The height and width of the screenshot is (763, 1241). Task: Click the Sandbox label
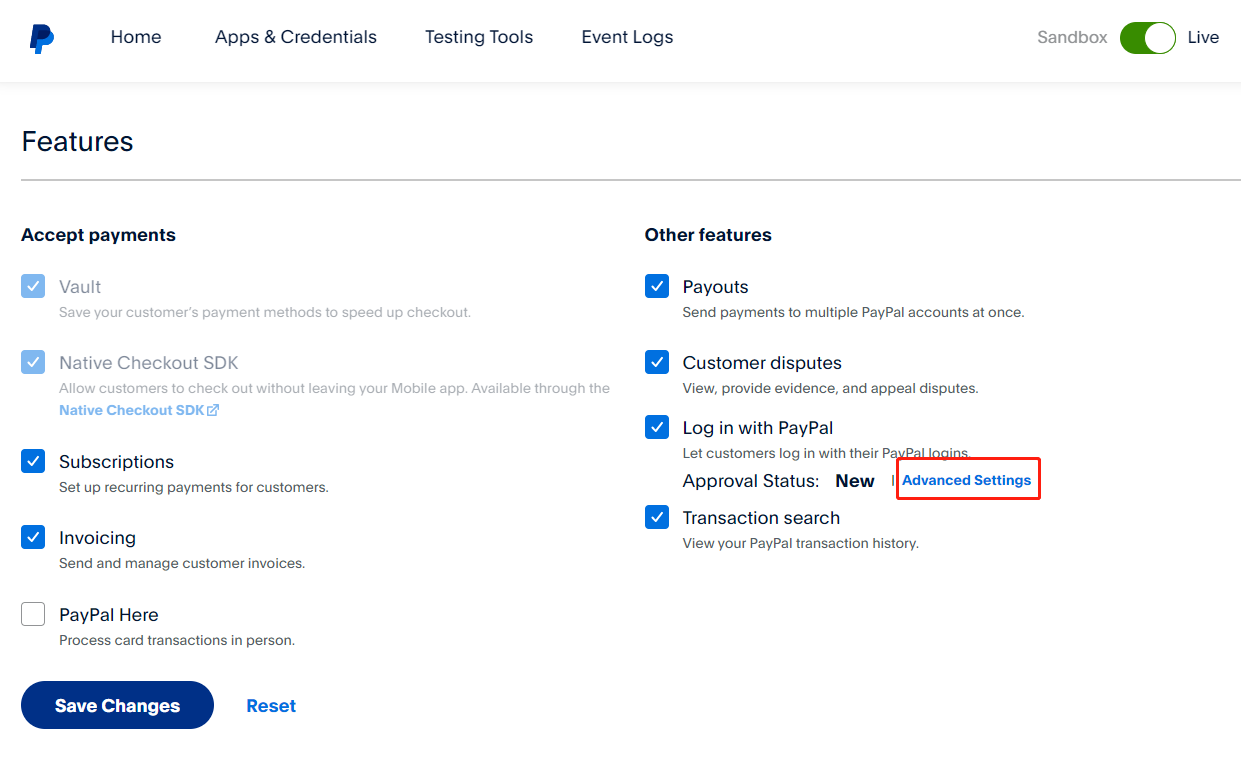coord(1072,38)
